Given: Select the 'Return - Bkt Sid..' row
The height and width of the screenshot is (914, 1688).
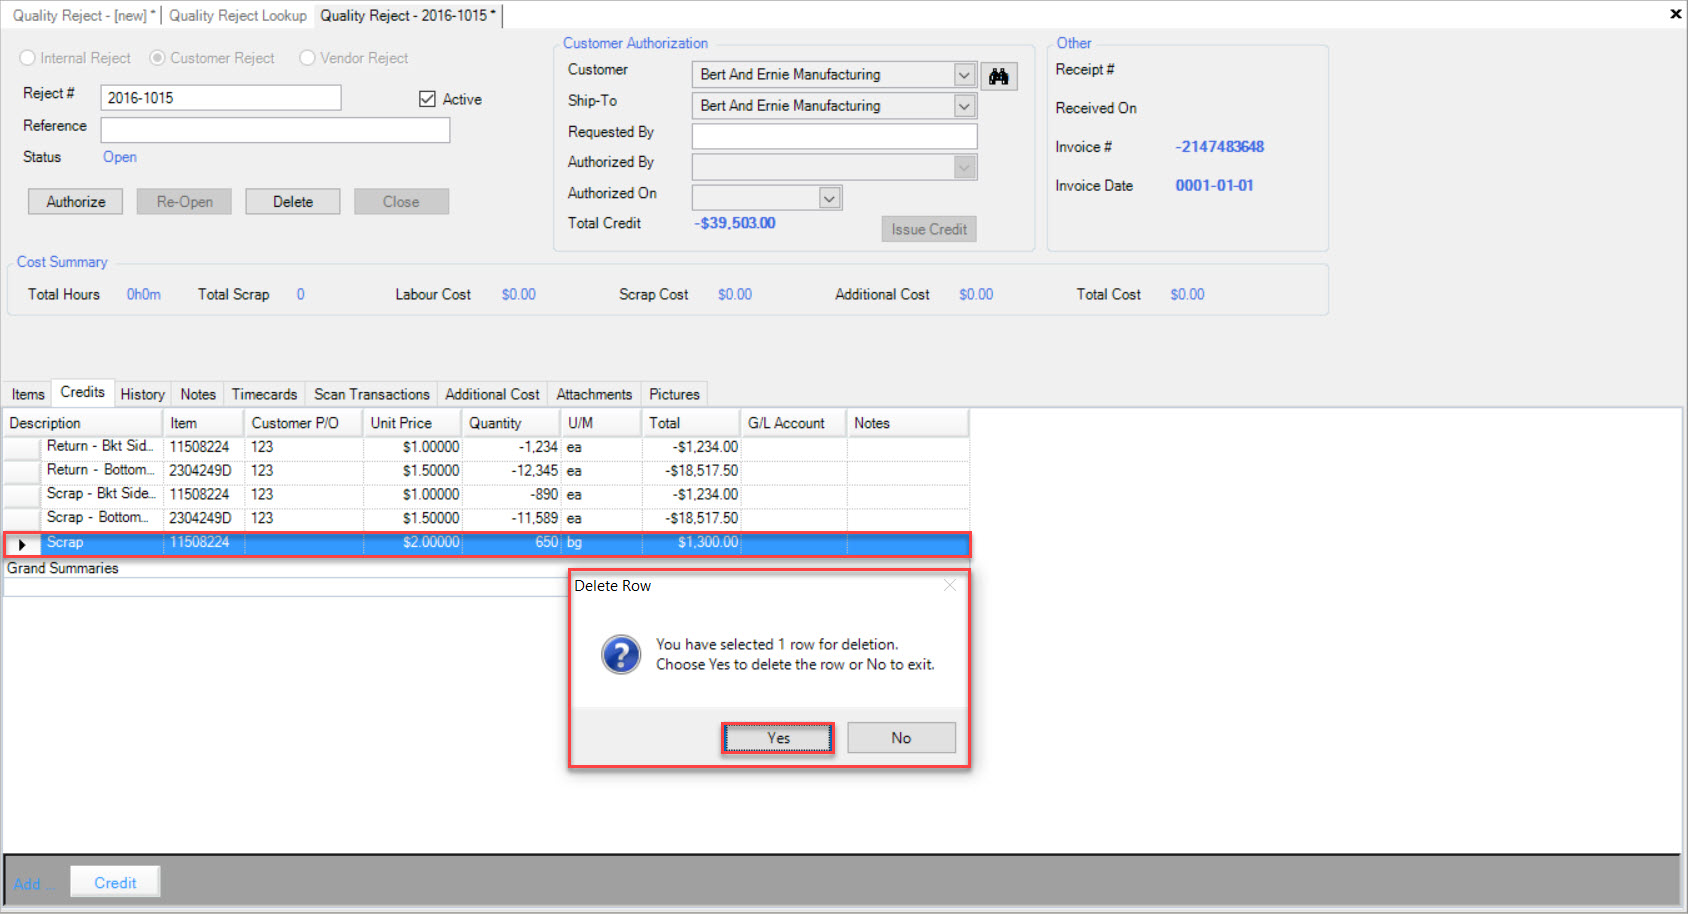Looking at the screenshot, I should pos(487,447).
